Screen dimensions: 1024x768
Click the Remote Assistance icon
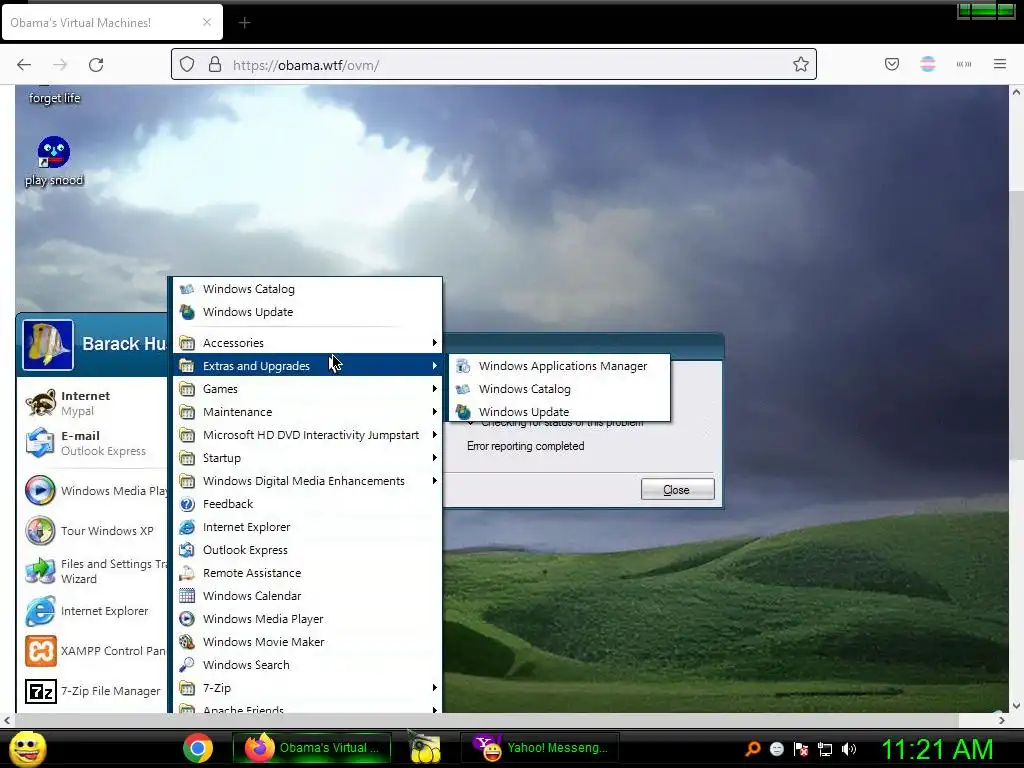coord(187,573)
